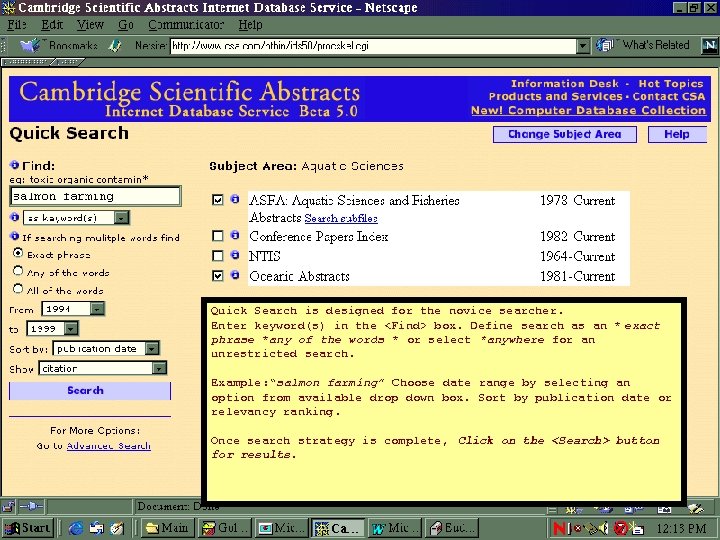This screenshot has height=540, width=720.
Task: Expand the URL address history dropdown
Action: (x=583, y=45)
